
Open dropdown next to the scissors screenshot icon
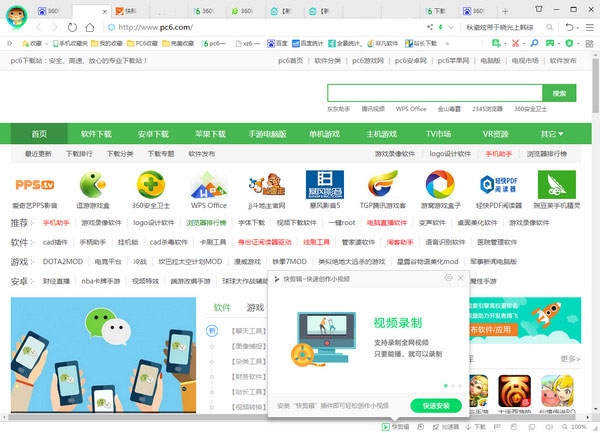coord(524,44)
